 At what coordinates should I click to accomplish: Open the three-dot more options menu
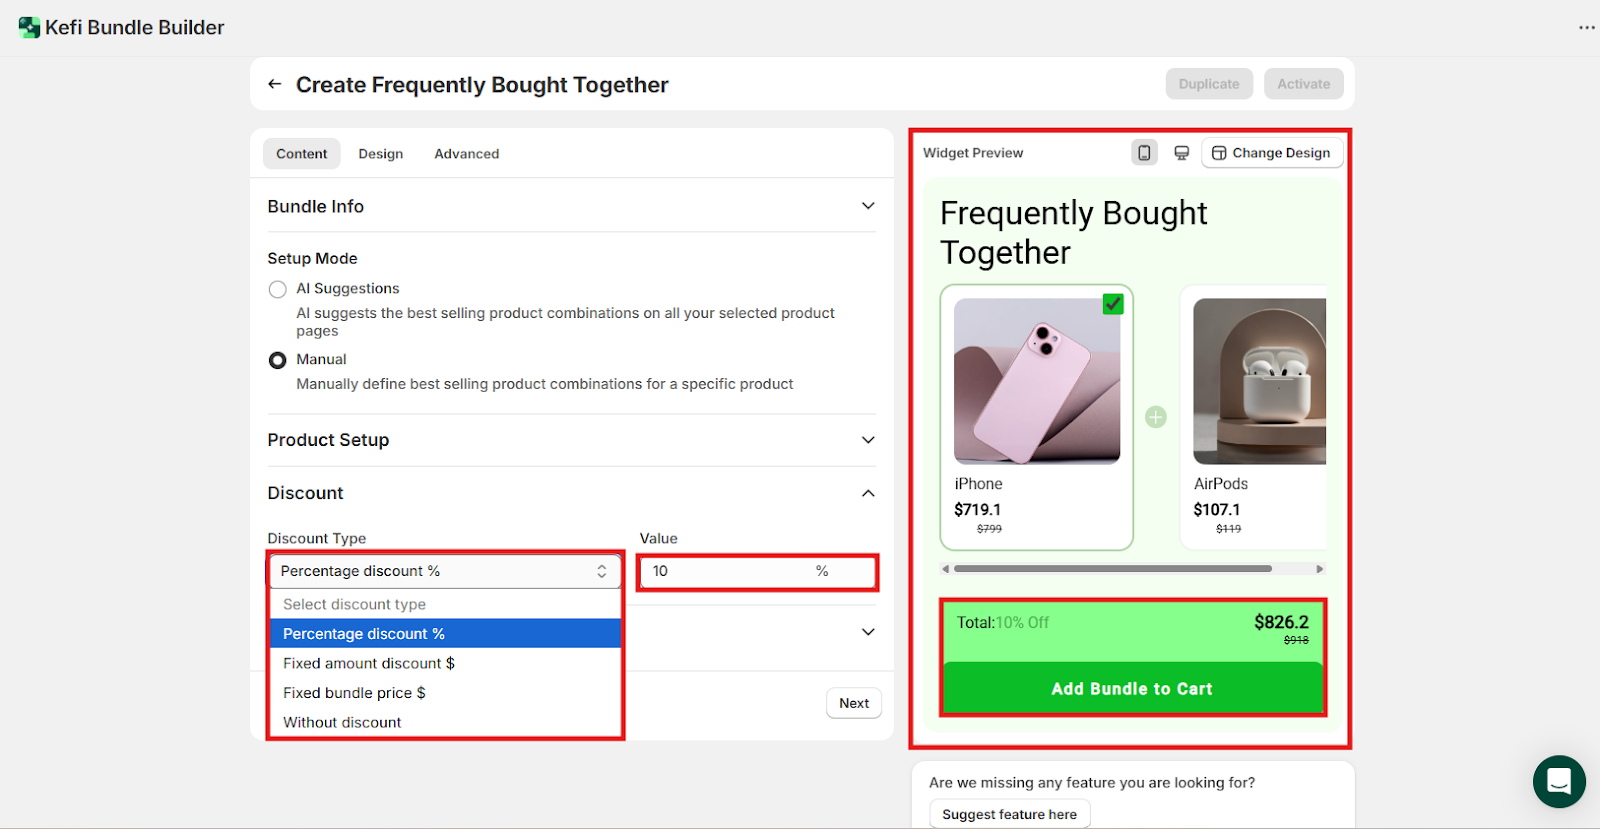1586,27
